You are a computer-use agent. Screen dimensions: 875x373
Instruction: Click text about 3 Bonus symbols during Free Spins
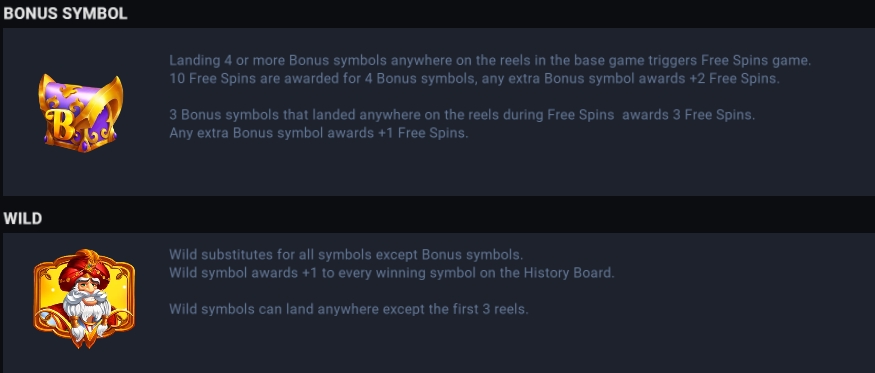(462, 116)
